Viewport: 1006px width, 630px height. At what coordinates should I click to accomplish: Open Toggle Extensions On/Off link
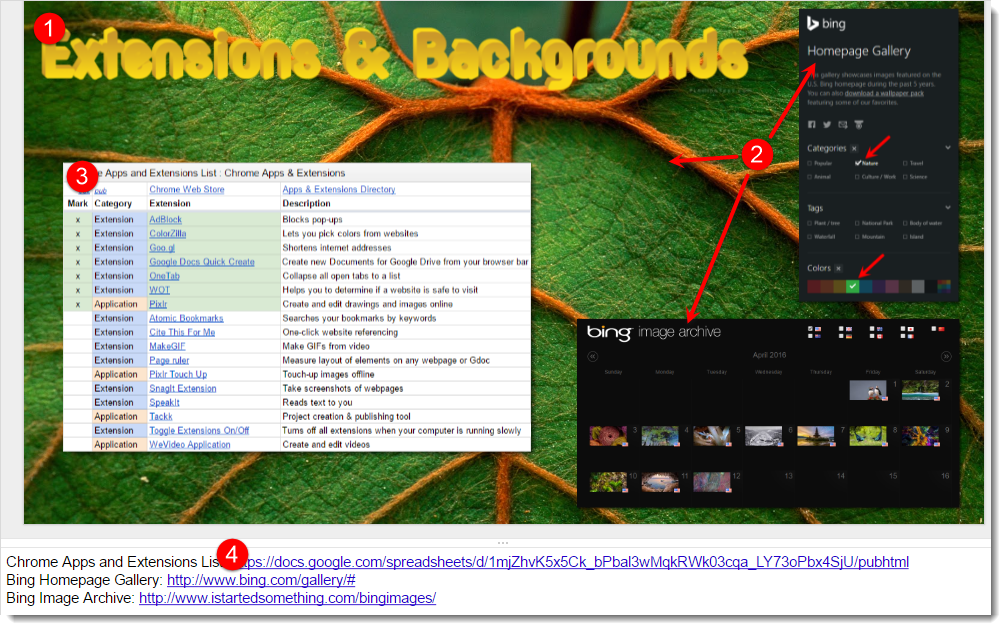(x=199, y=431)
